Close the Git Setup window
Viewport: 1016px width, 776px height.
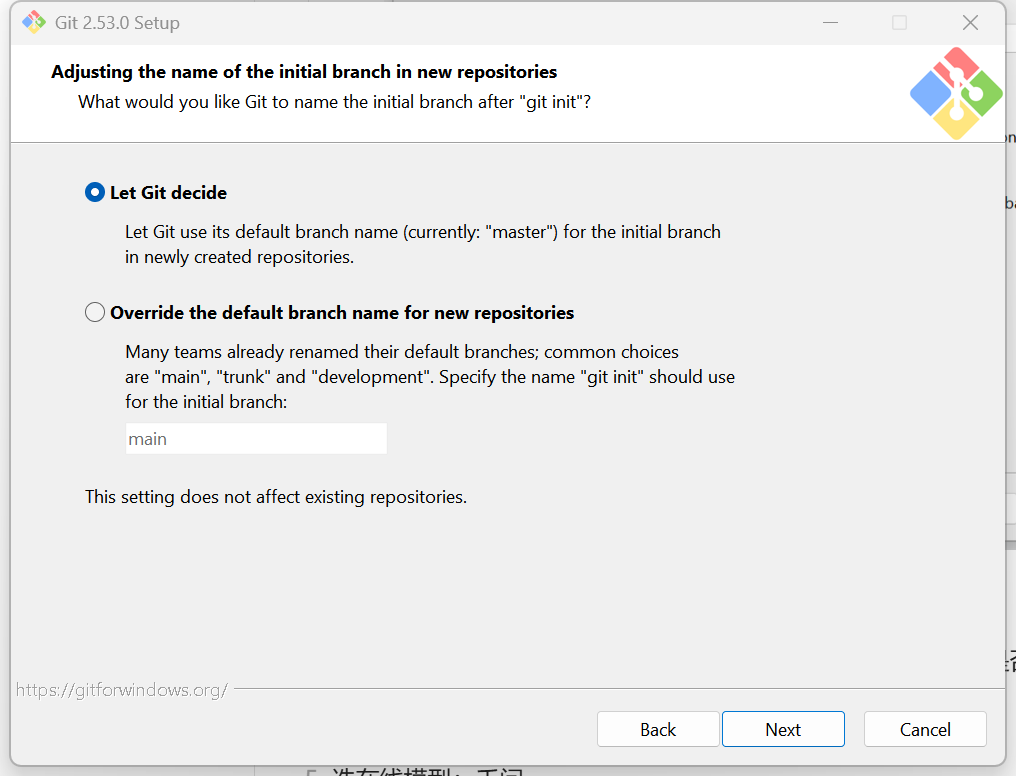(x=970, y=23)
